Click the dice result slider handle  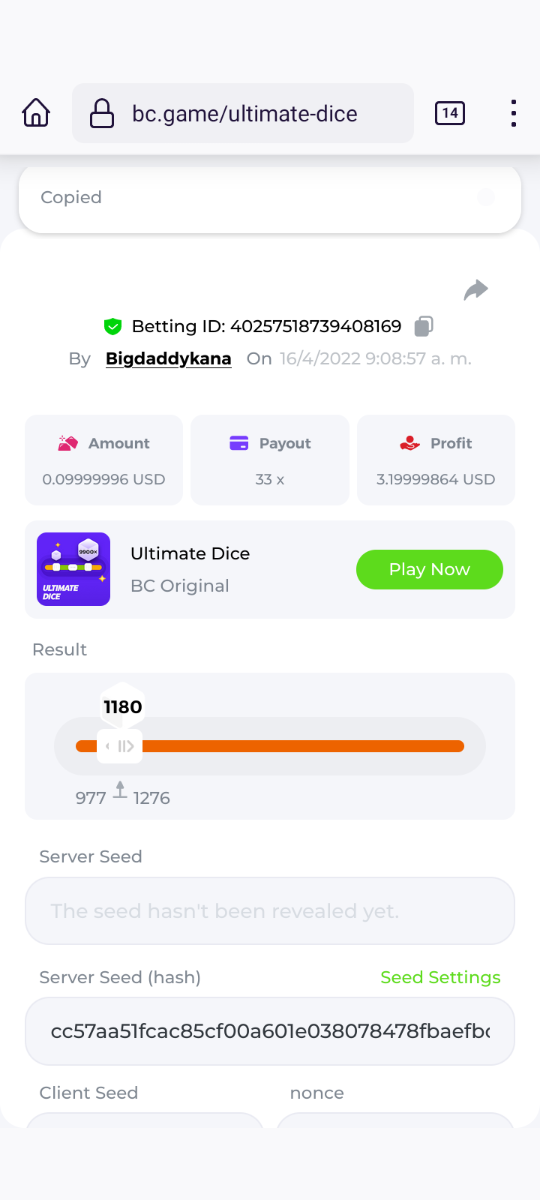pyautogui.click(x=120, y=746)
